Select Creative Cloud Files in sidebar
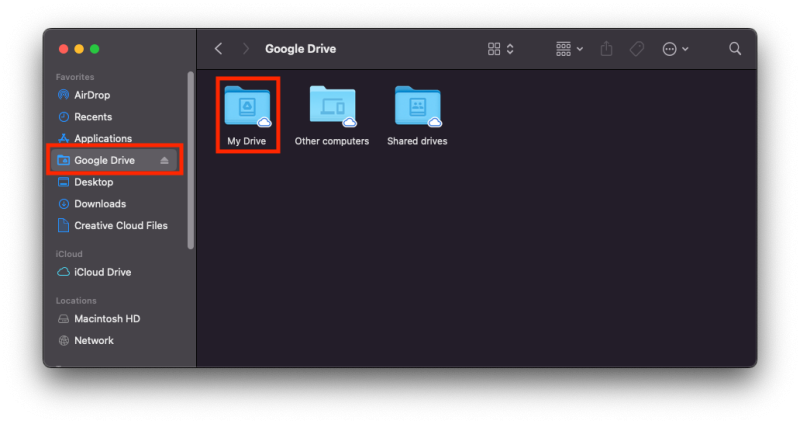Image resolution: width=800 pixels, height=424 pixels. tap(115, 226)
